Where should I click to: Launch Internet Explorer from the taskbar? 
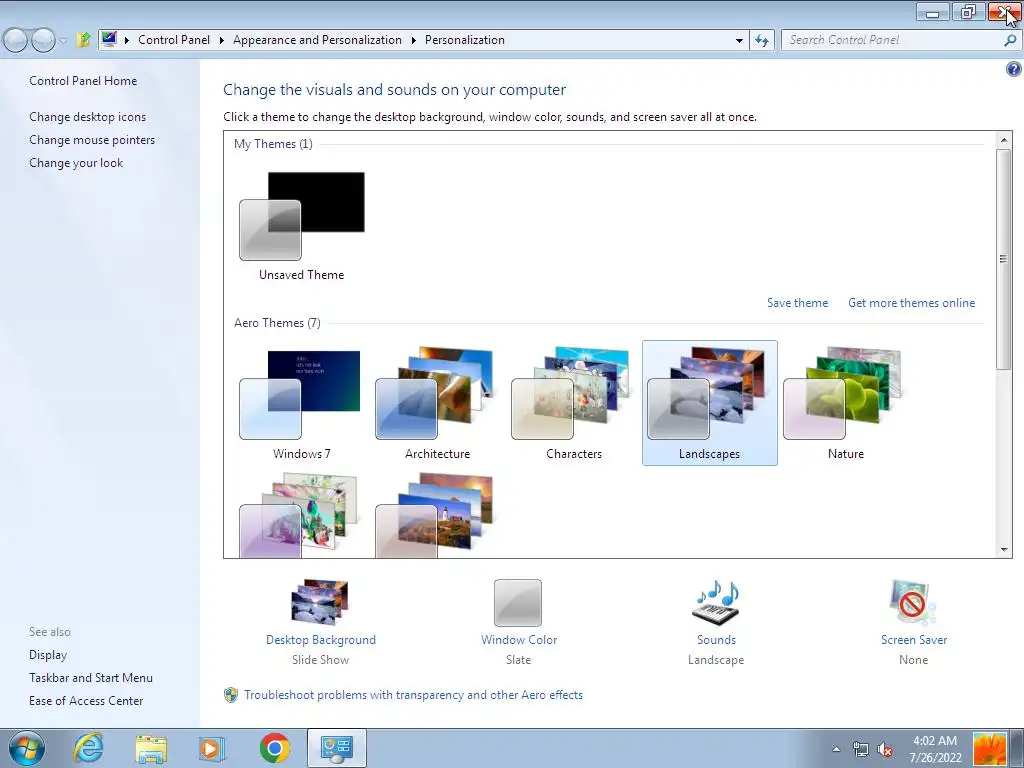click(x=88, y=748)
